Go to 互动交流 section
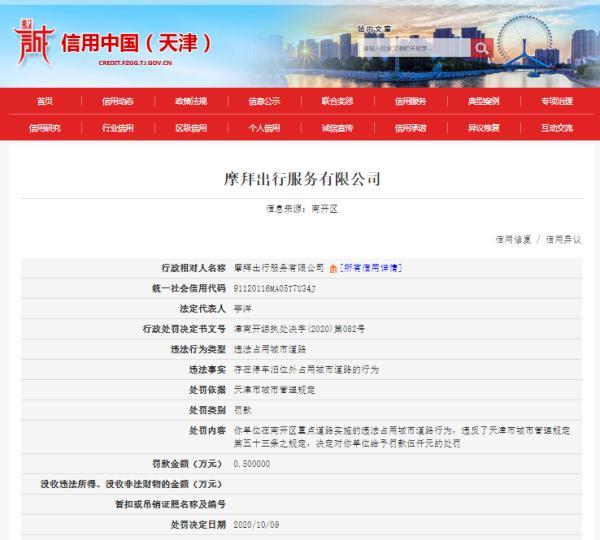Image resolution: width=600 pixels, height=540 pixels. click(x=556, y=128)
